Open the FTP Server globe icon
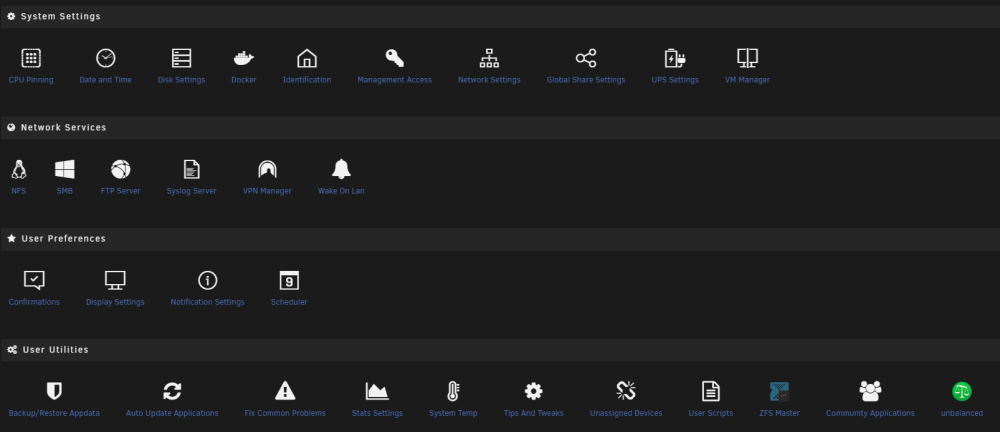The image size is (1000, 432). click(x=120, y=169)
